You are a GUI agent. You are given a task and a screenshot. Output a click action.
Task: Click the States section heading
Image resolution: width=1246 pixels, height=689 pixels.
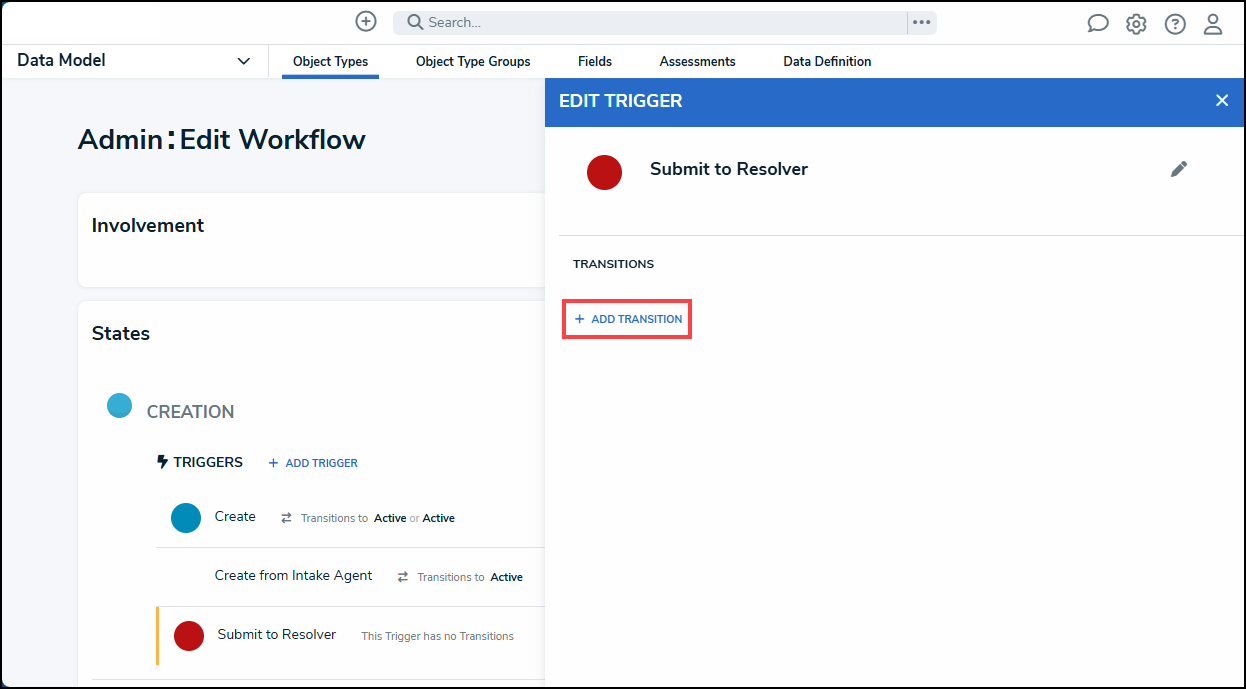click(x=121, y=334)
